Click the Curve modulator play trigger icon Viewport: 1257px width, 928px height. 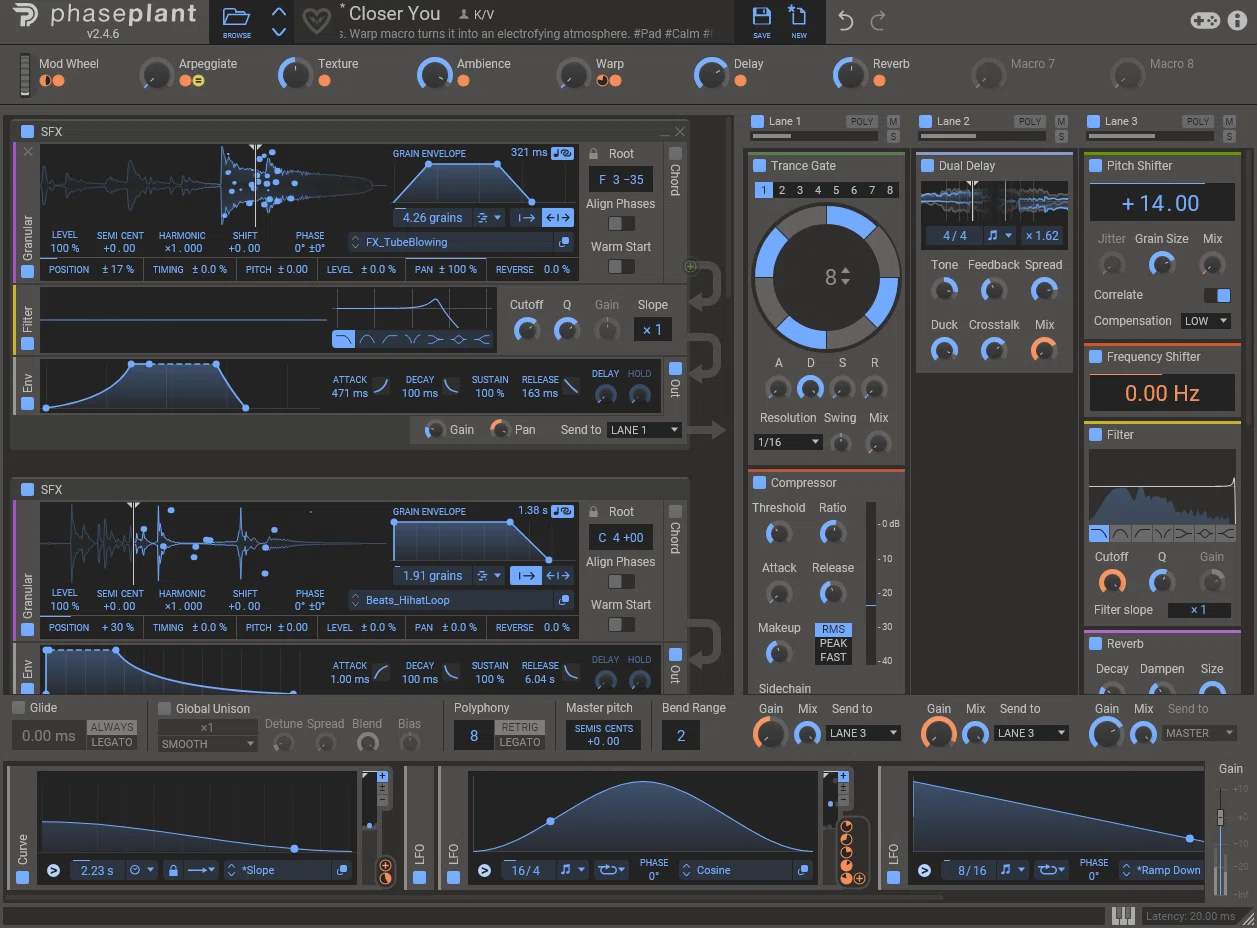click(53, 870)
